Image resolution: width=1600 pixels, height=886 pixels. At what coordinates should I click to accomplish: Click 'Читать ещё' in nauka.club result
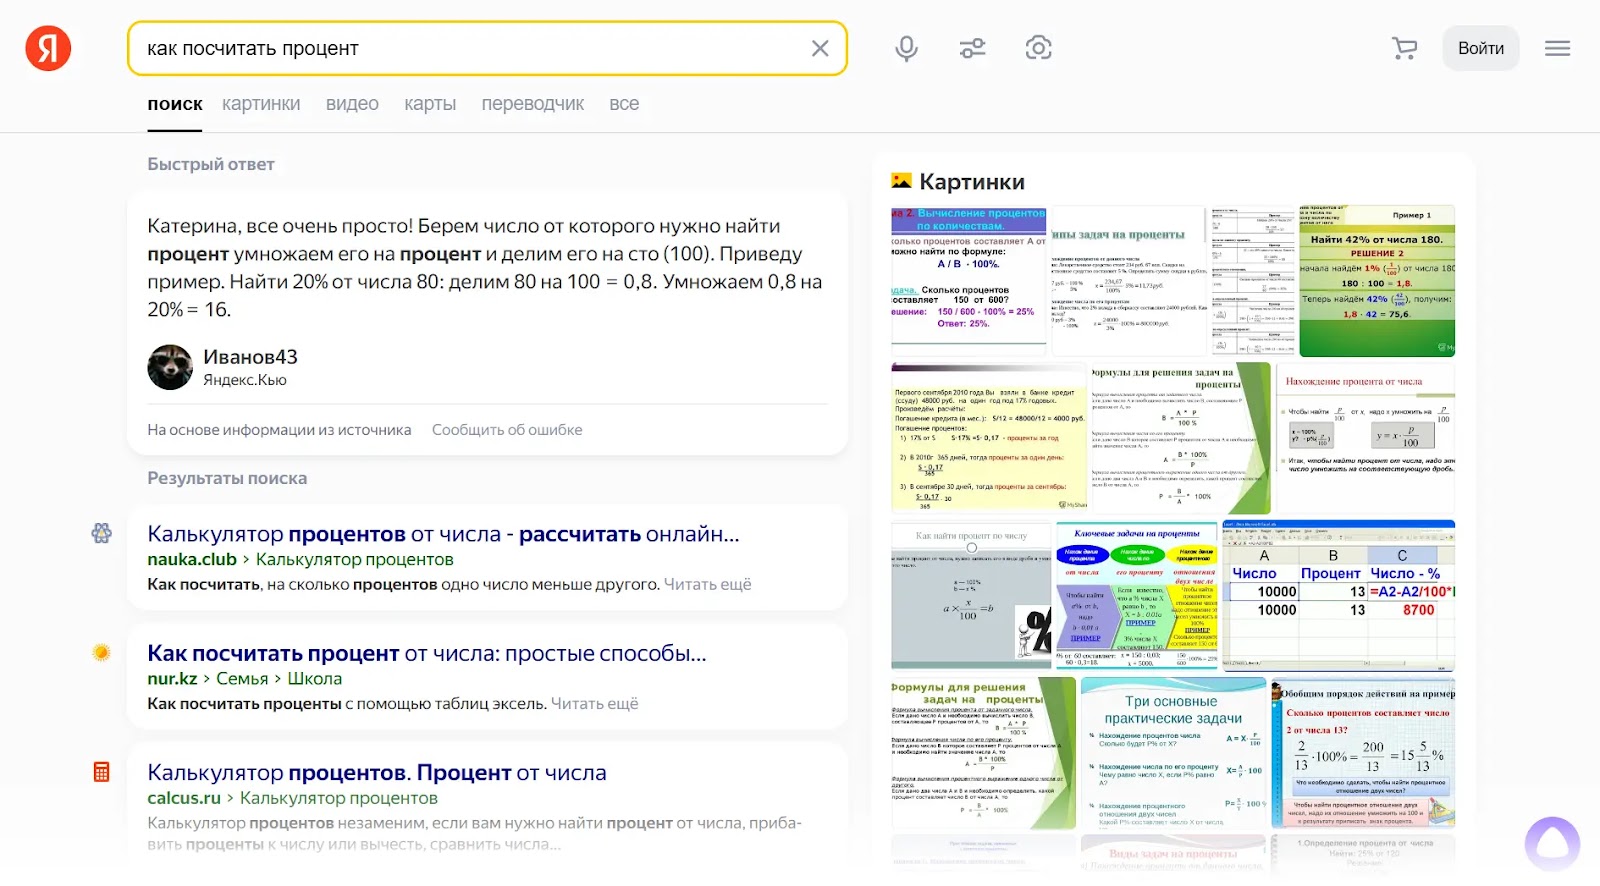tap(708, 585)
